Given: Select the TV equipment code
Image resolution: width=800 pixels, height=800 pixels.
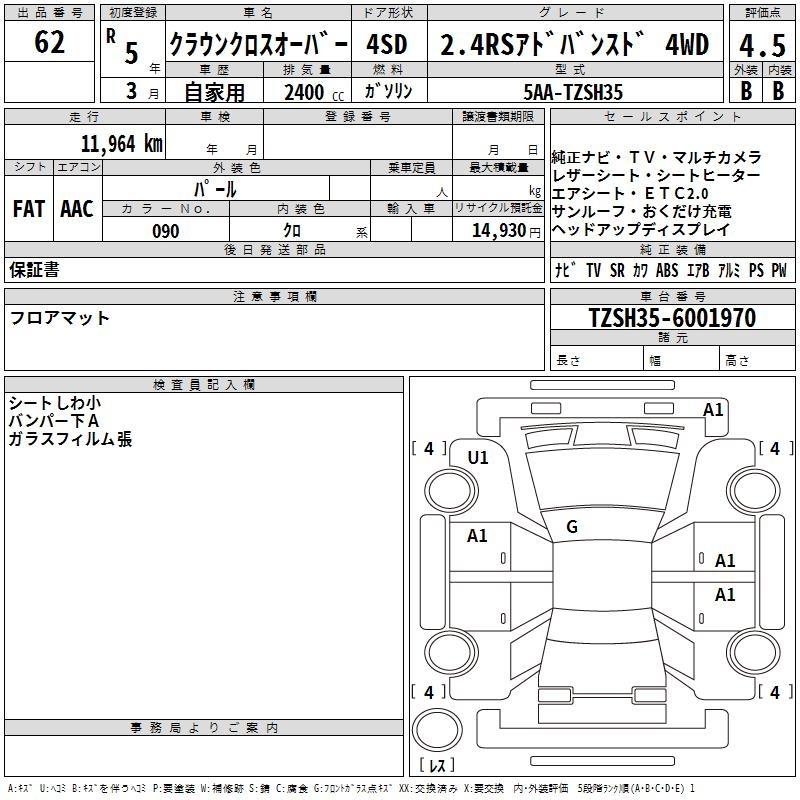Looking at the screenshot, I should click(x=594, y=270).
